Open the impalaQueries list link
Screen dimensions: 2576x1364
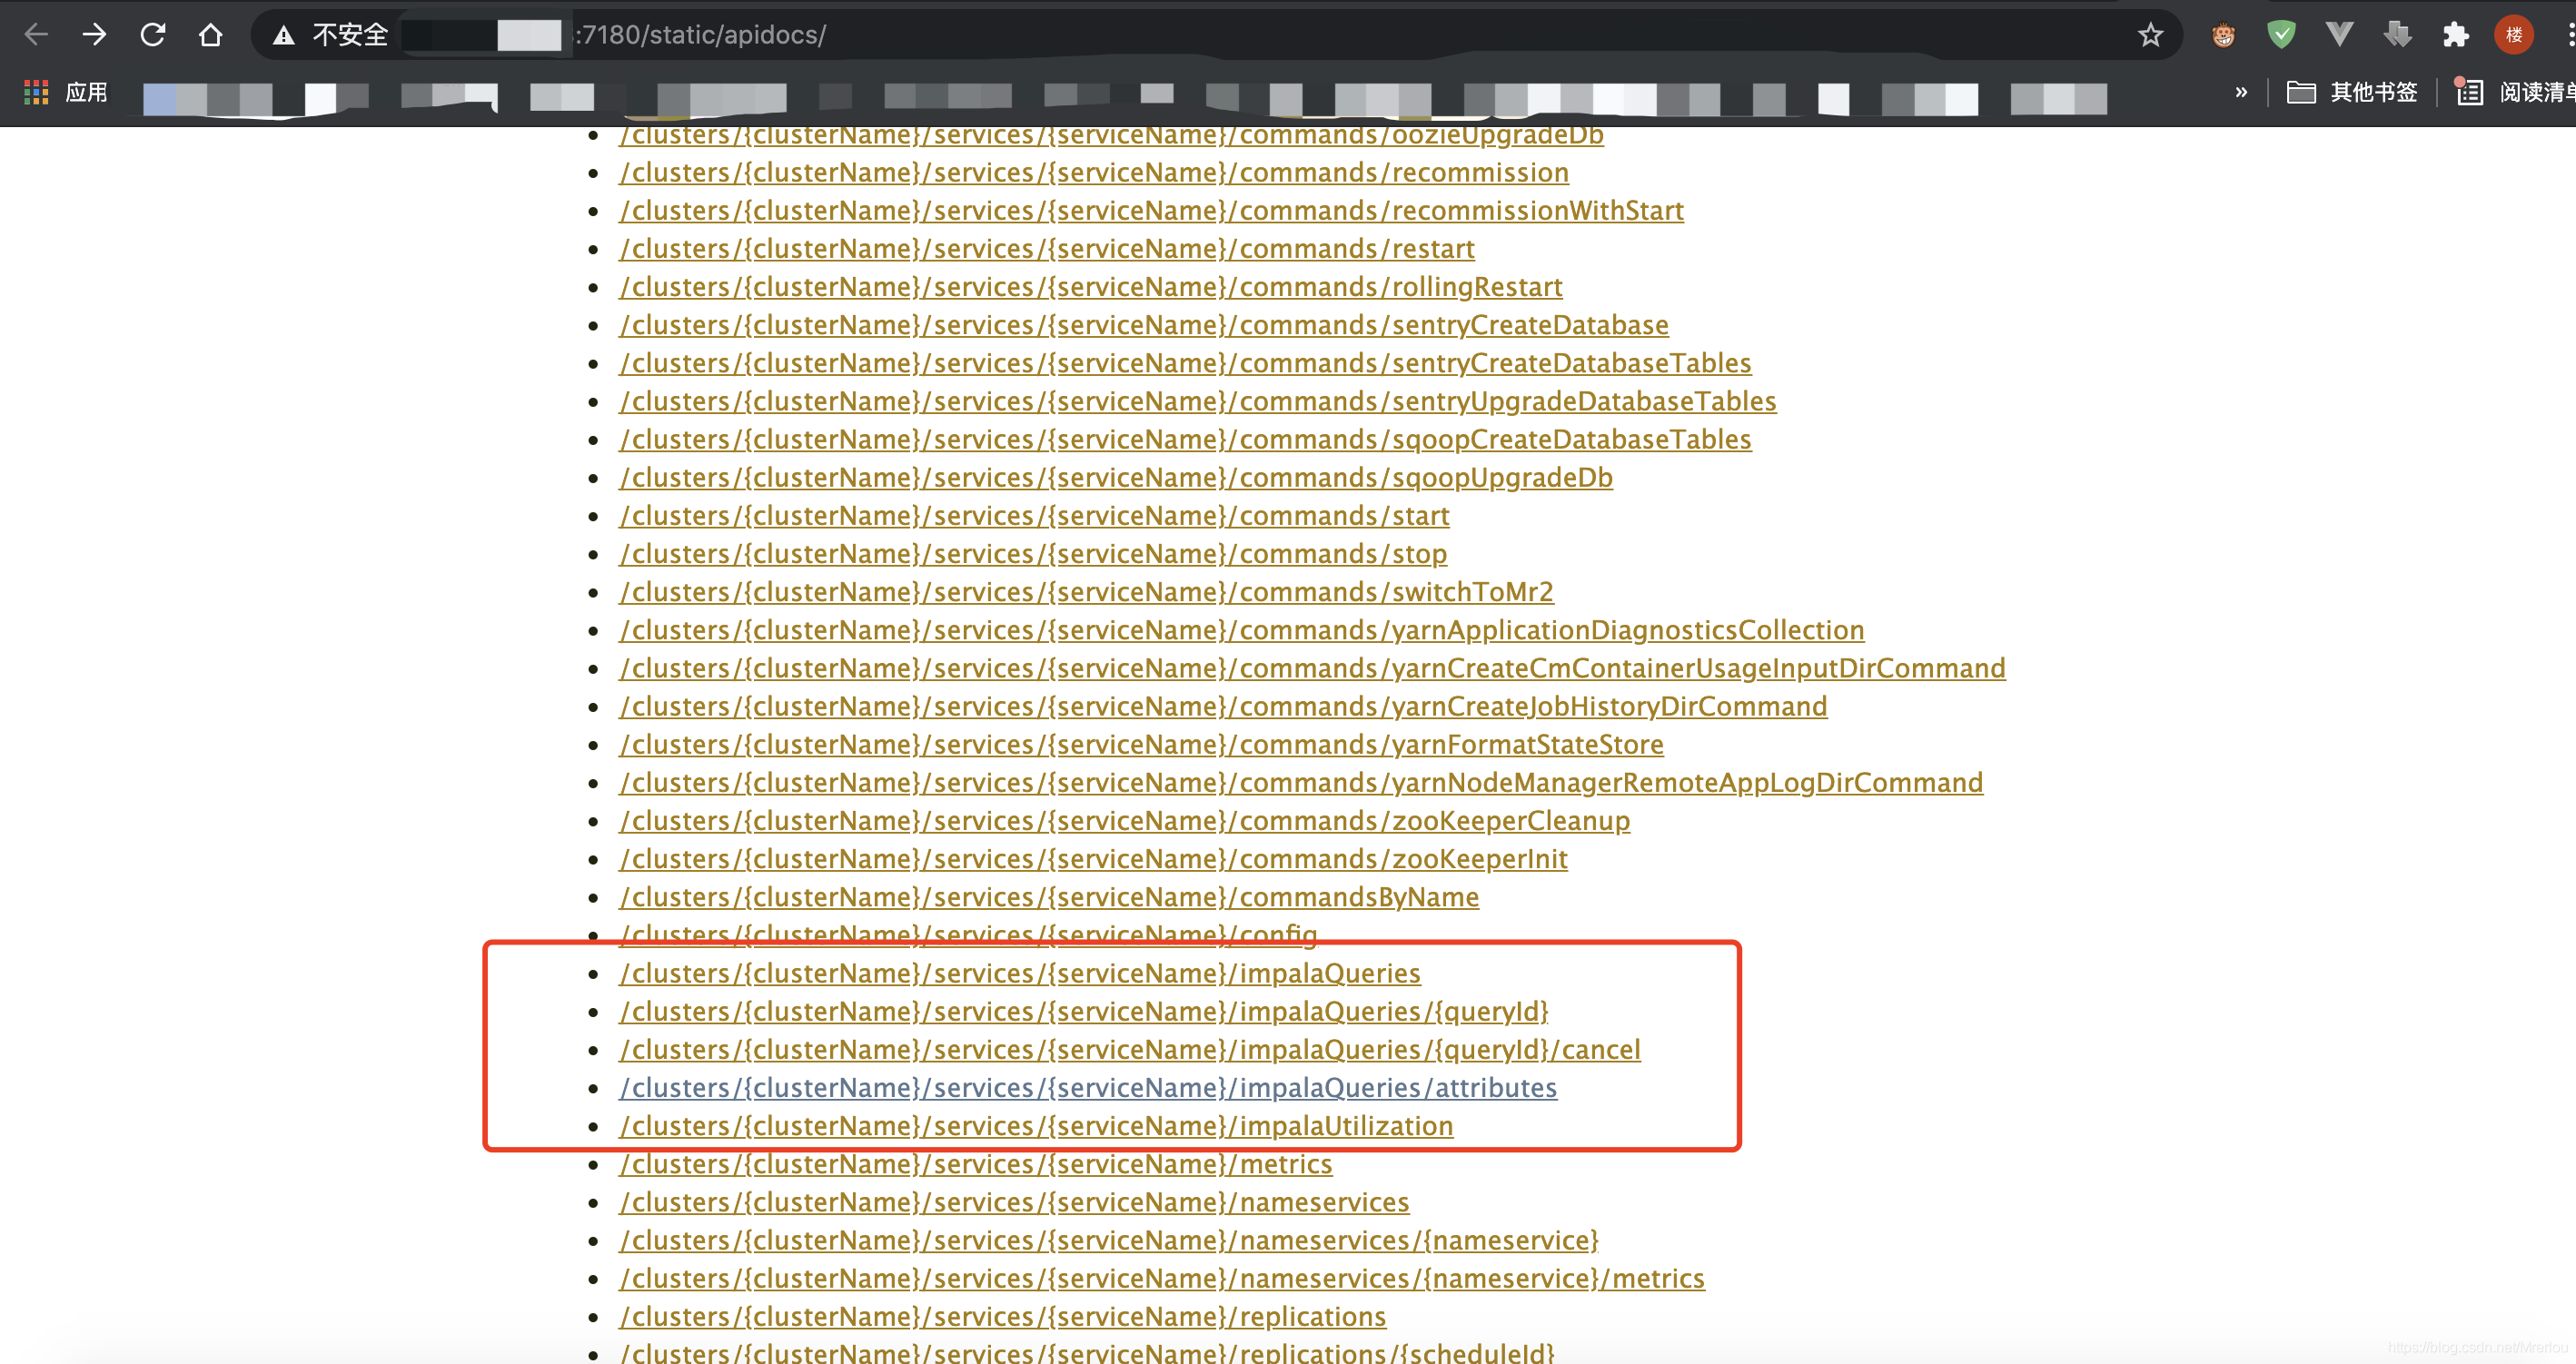1020,973
